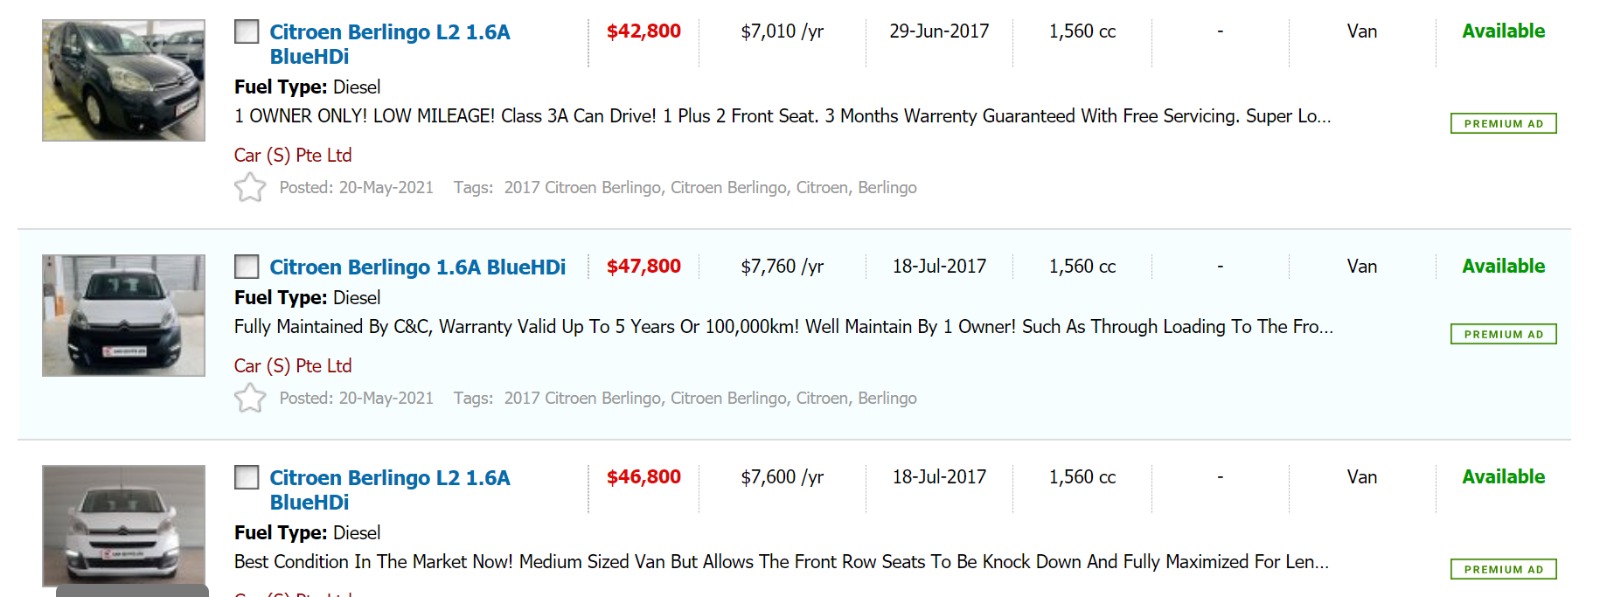Image resolution: width=1600 pixels, height=597 pixels.
Task: Select the '2017 Citroen Berlingo' tag in the $42,800 listing
Action: pyautogui.click(x=582, y=187)
